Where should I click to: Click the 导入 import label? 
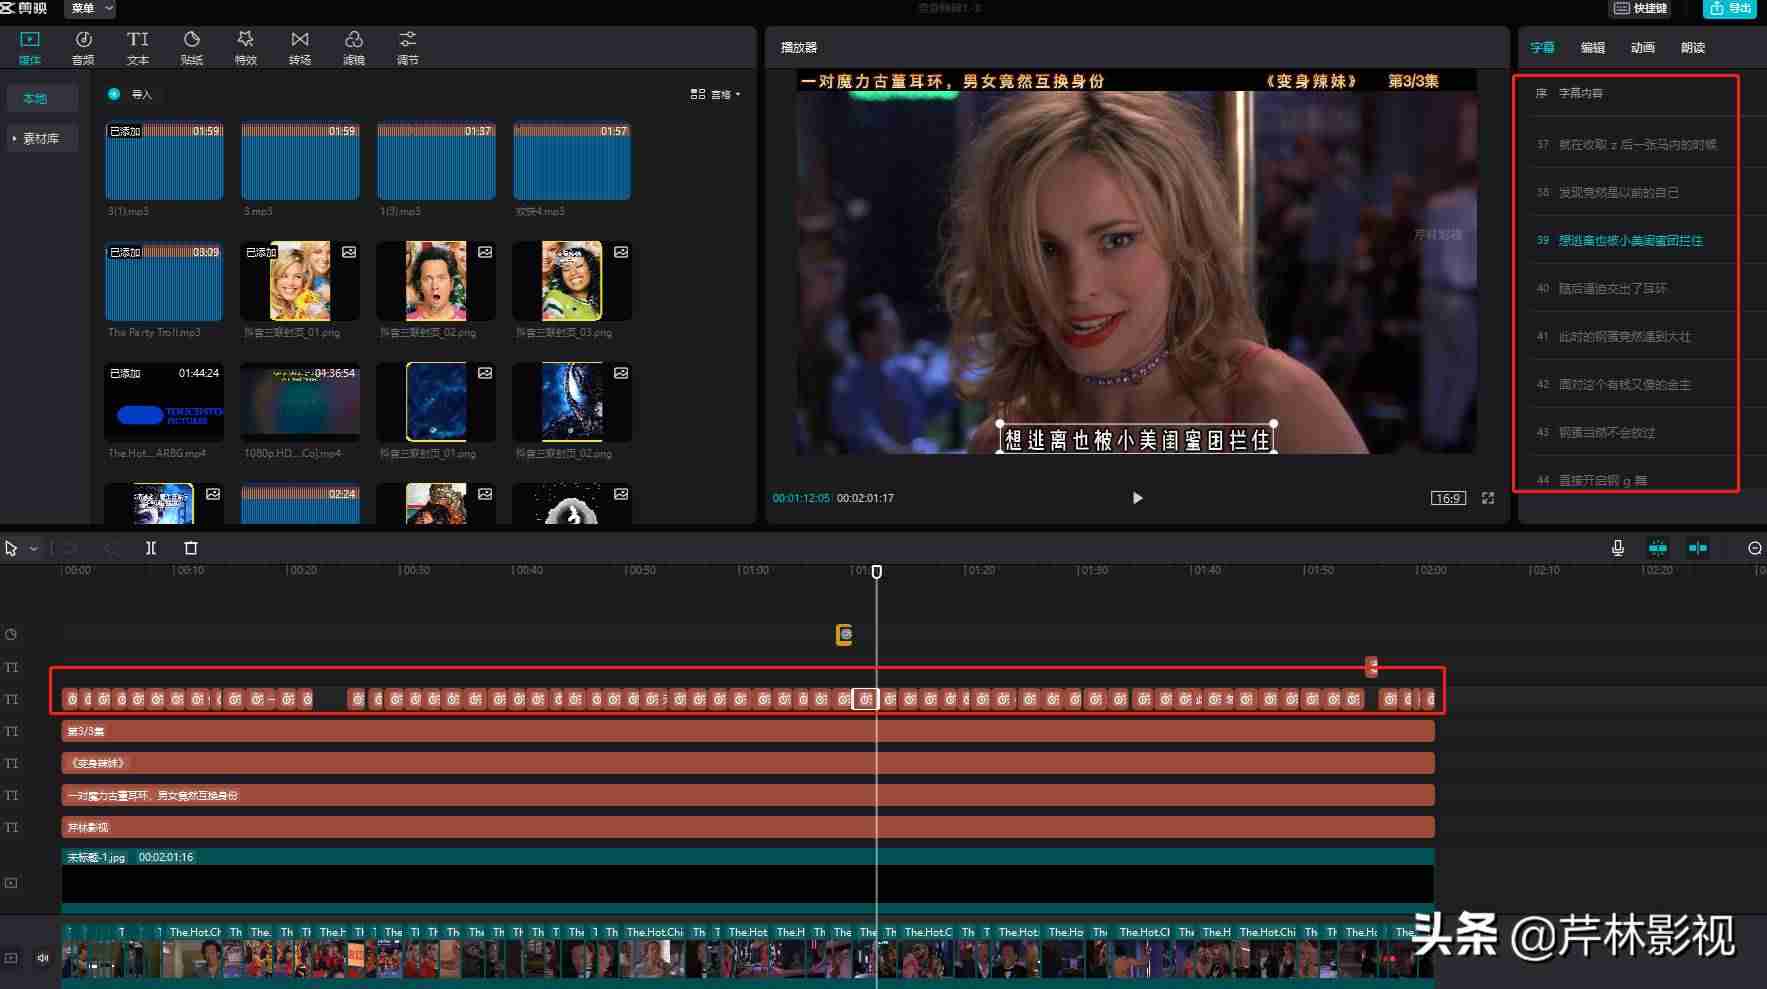coord(142,94)
